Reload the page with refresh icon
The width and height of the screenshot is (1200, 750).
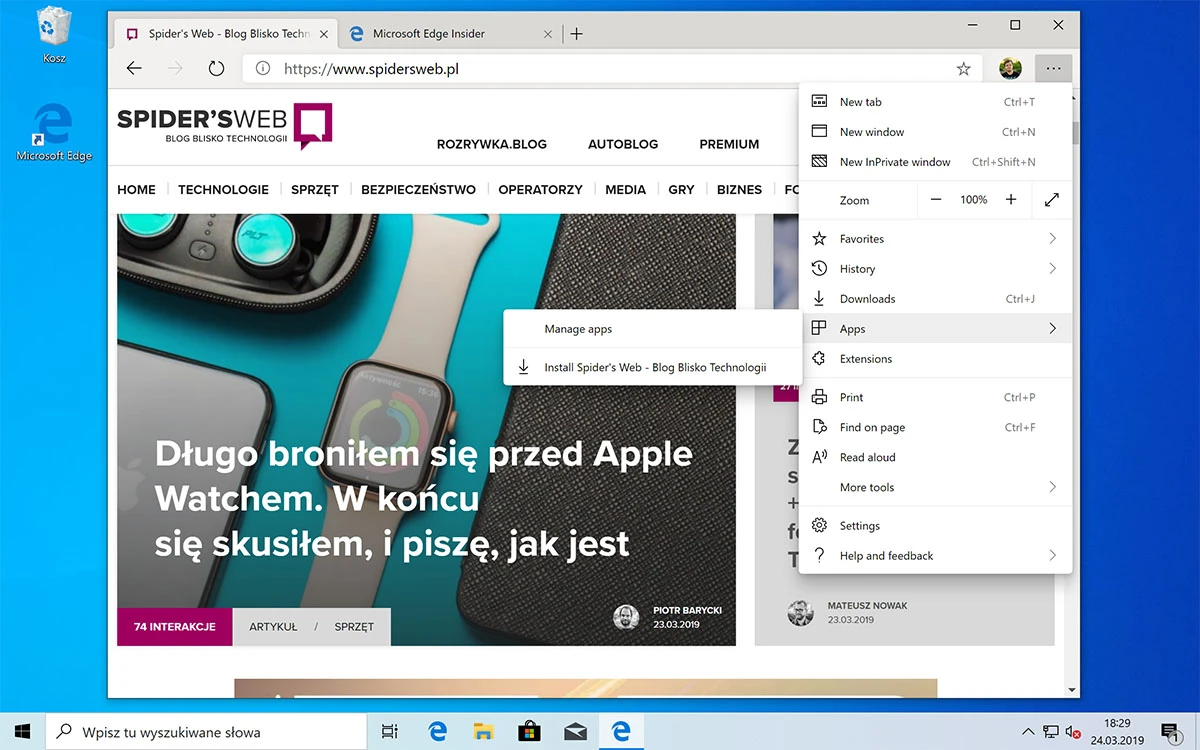point(216,69)
